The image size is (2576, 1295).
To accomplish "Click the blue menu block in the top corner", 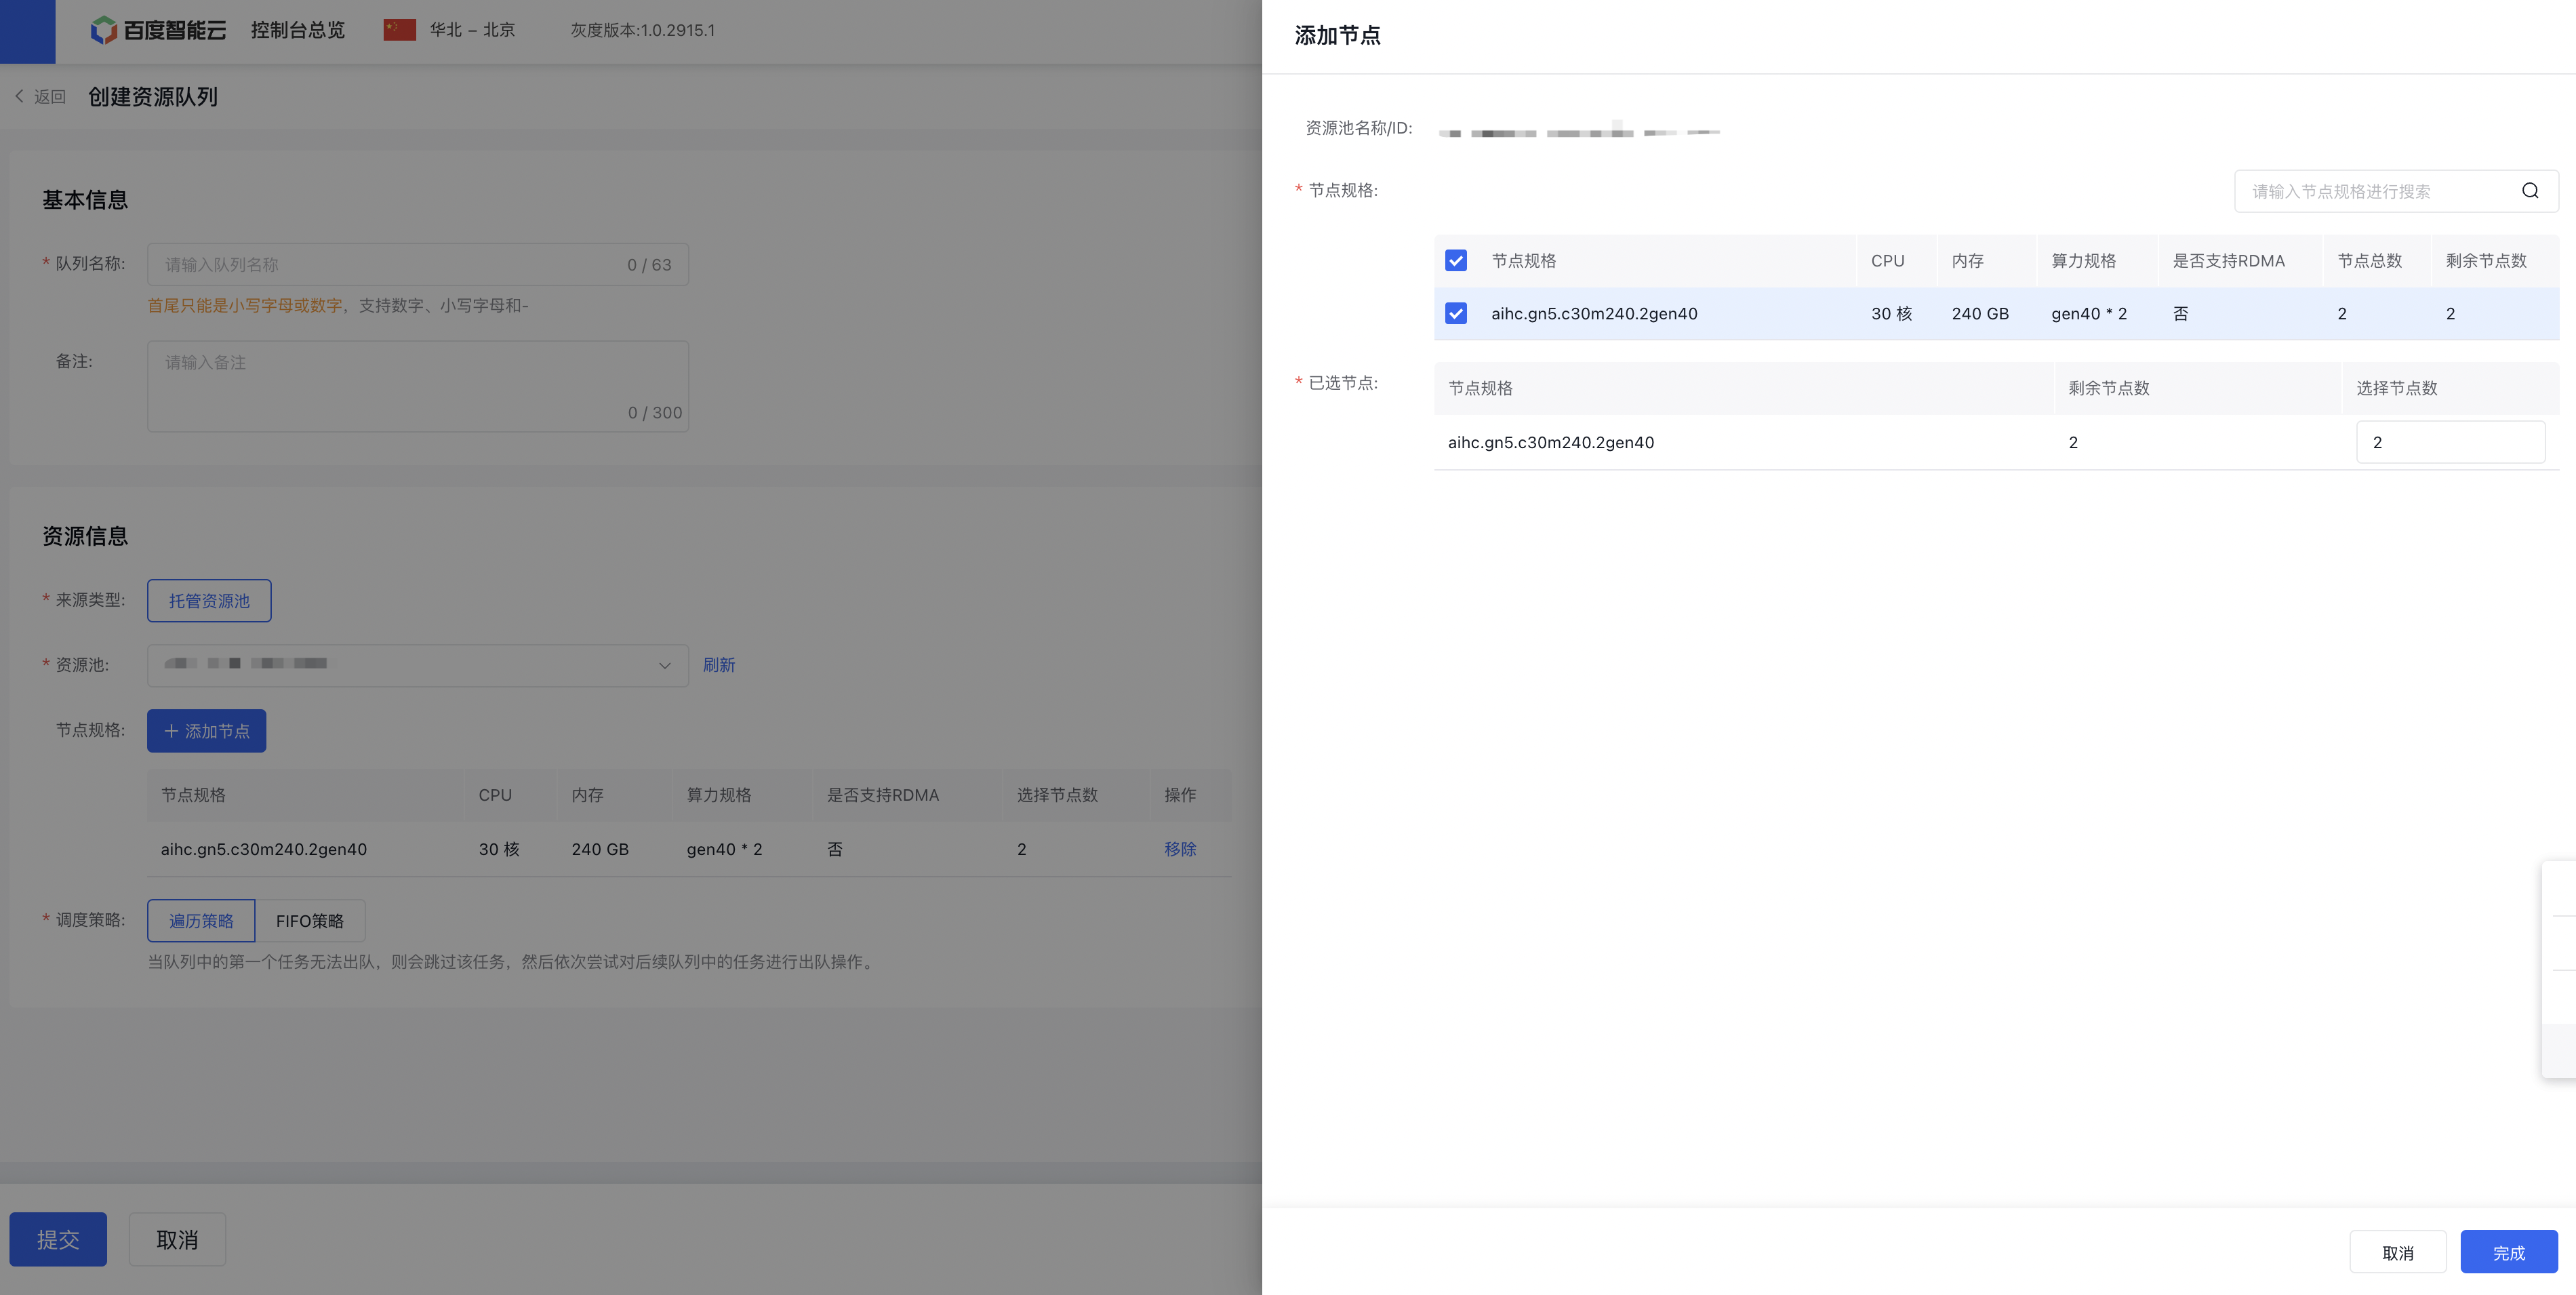I will (28, 31).
